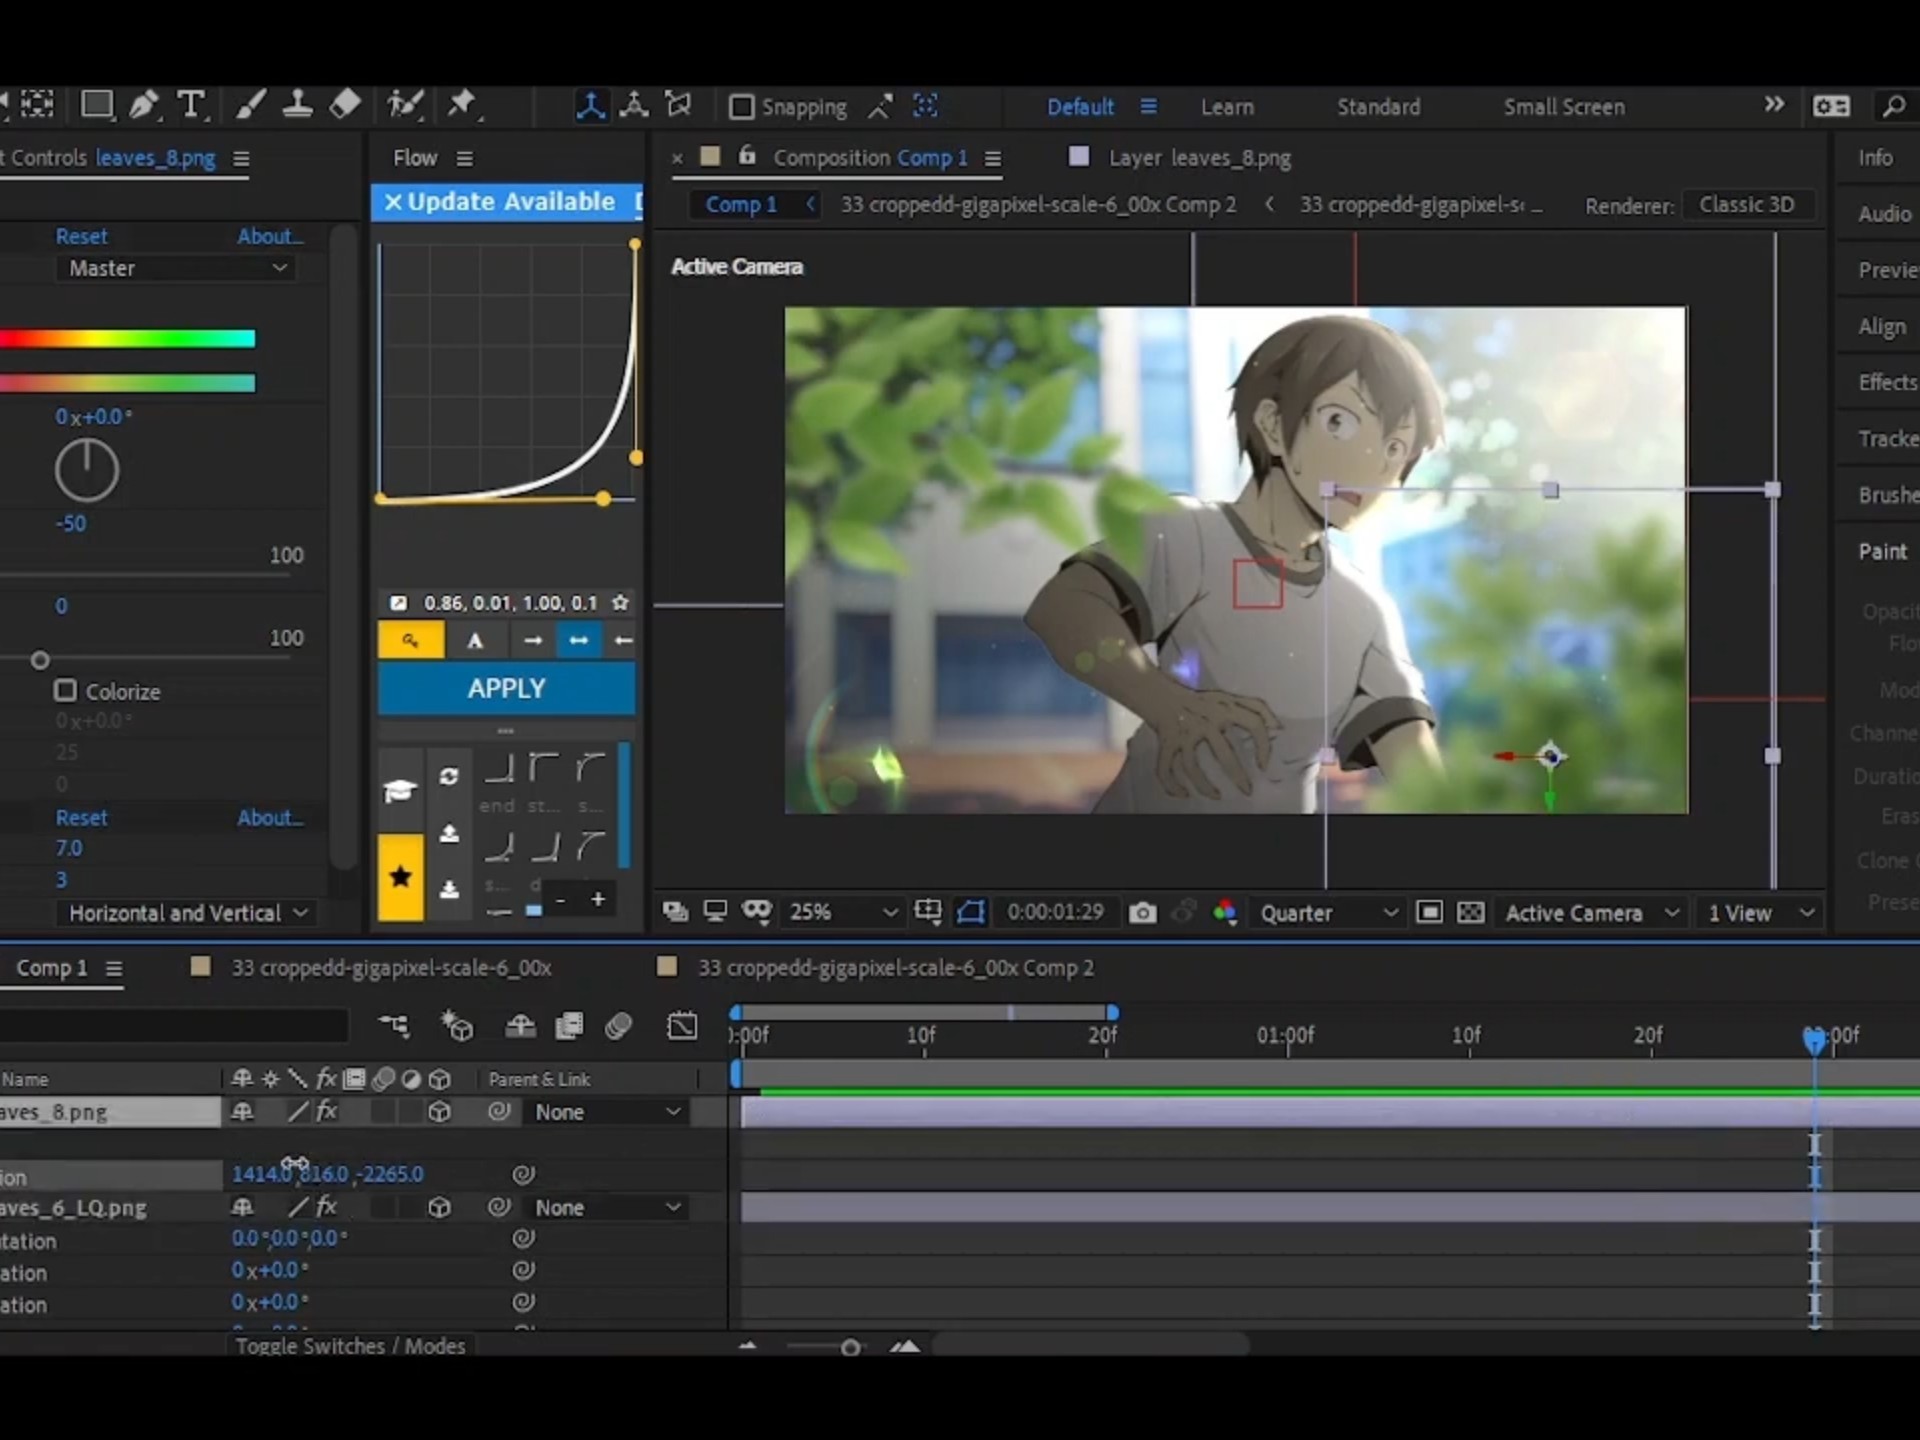This screenshot has height=1440, width=1920.
Task: Click the refresh presets icon in Flow
Action: tap(449, 777)
